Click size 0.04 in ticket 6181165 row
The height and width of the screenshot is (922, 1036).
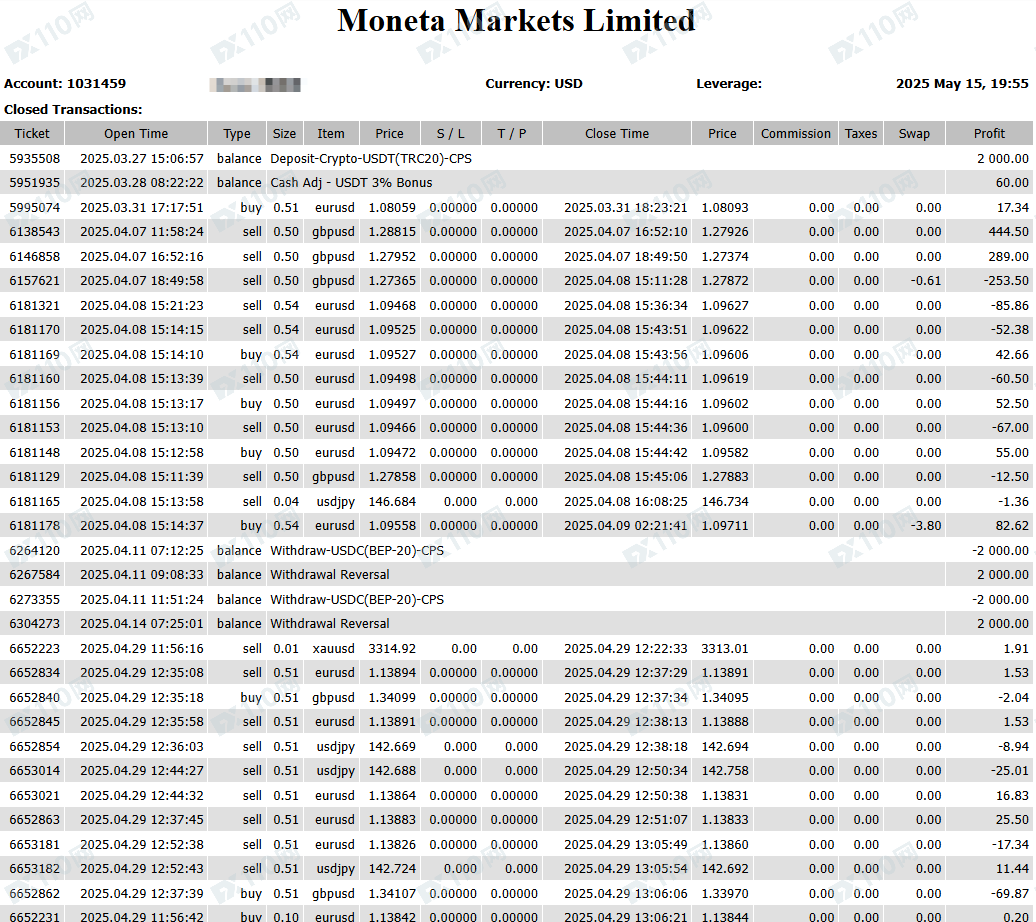286,502
